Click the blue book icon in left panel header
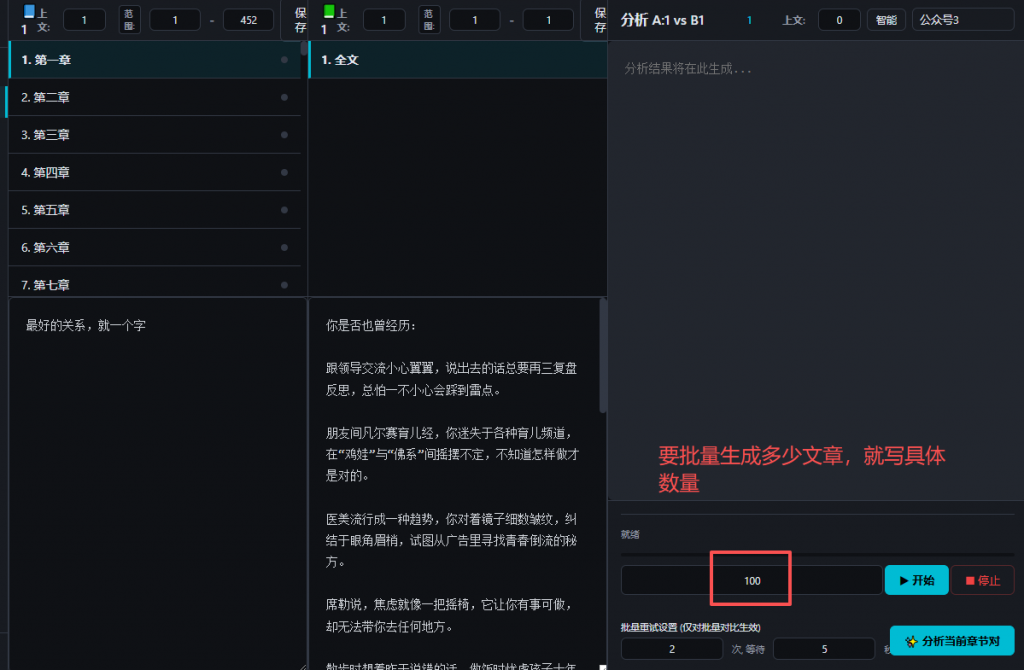The height and width of the screenshot is (670, 1024). coord(28,11)
